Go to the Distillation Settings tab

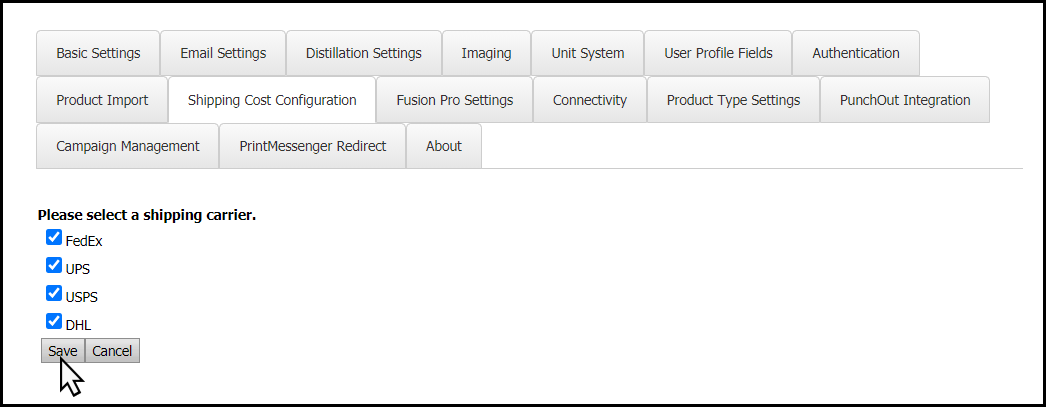pos(364,53)
